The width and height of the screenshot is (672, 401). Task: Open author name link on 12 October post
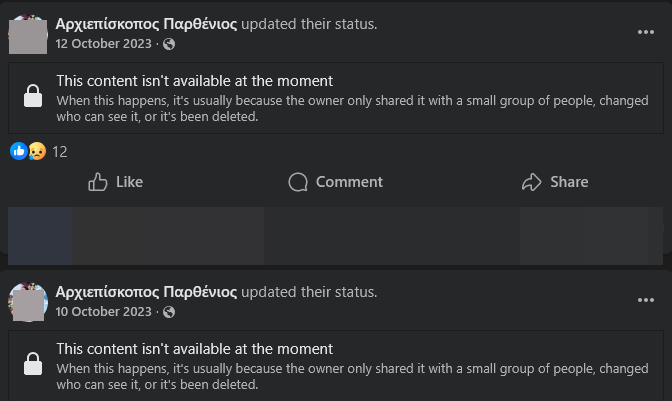coord(147,24)
